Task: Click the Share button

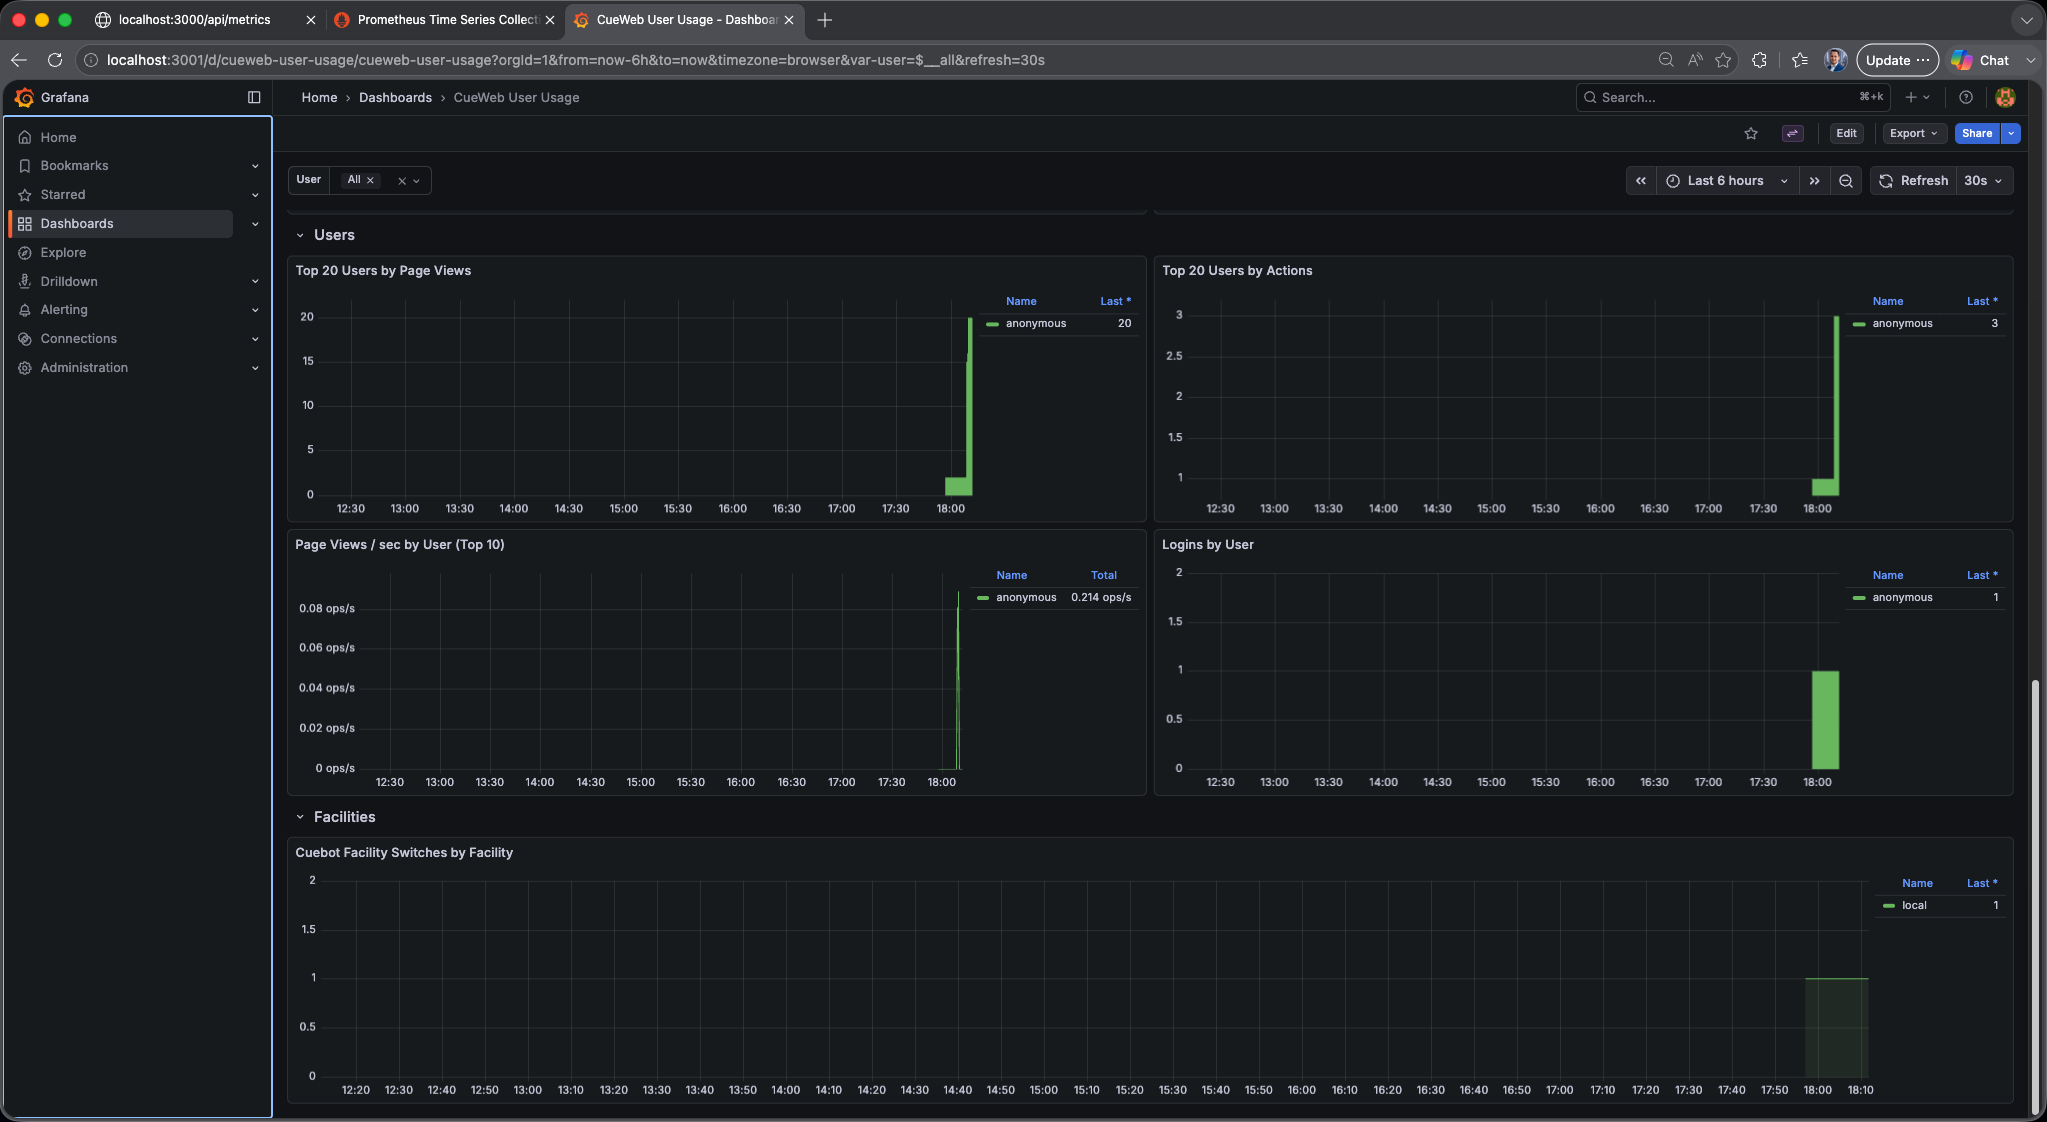Action: pyautogui.click(x=1977, y=133)
